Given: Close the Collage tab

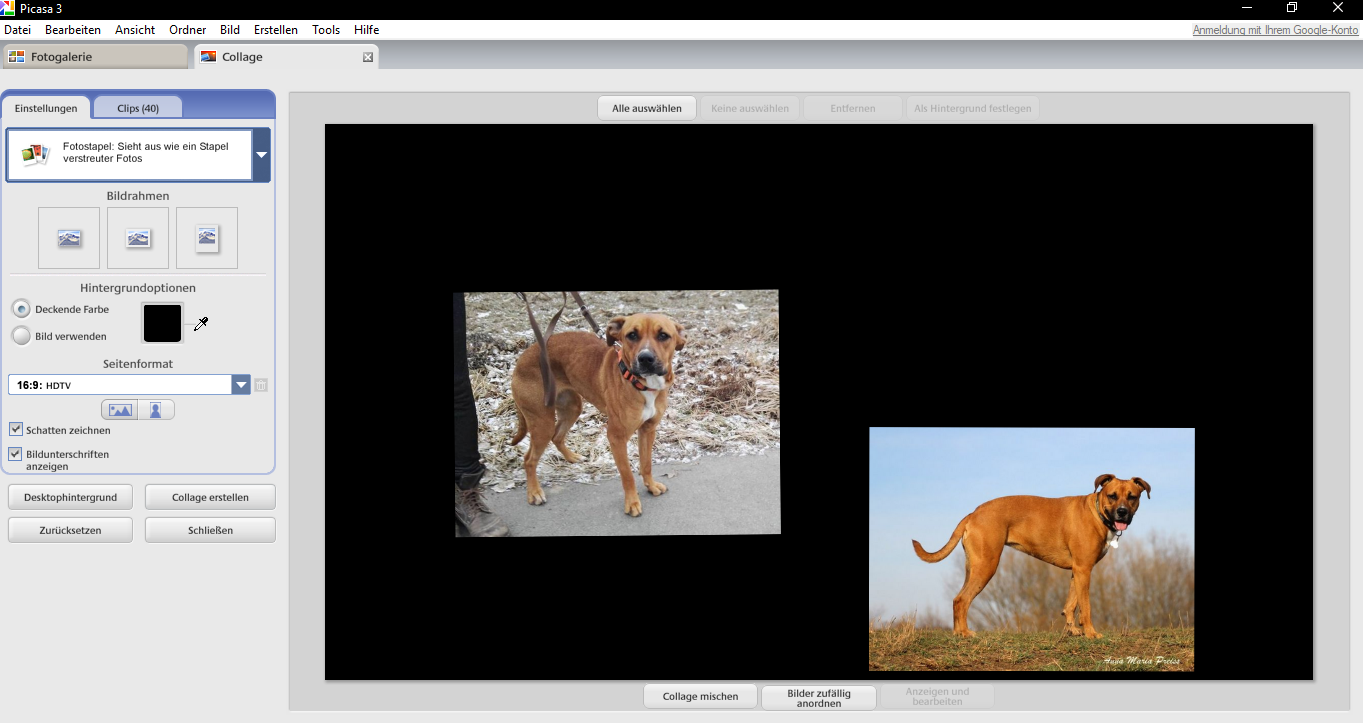Looking at the screenshot, I should tap(368, 57).
